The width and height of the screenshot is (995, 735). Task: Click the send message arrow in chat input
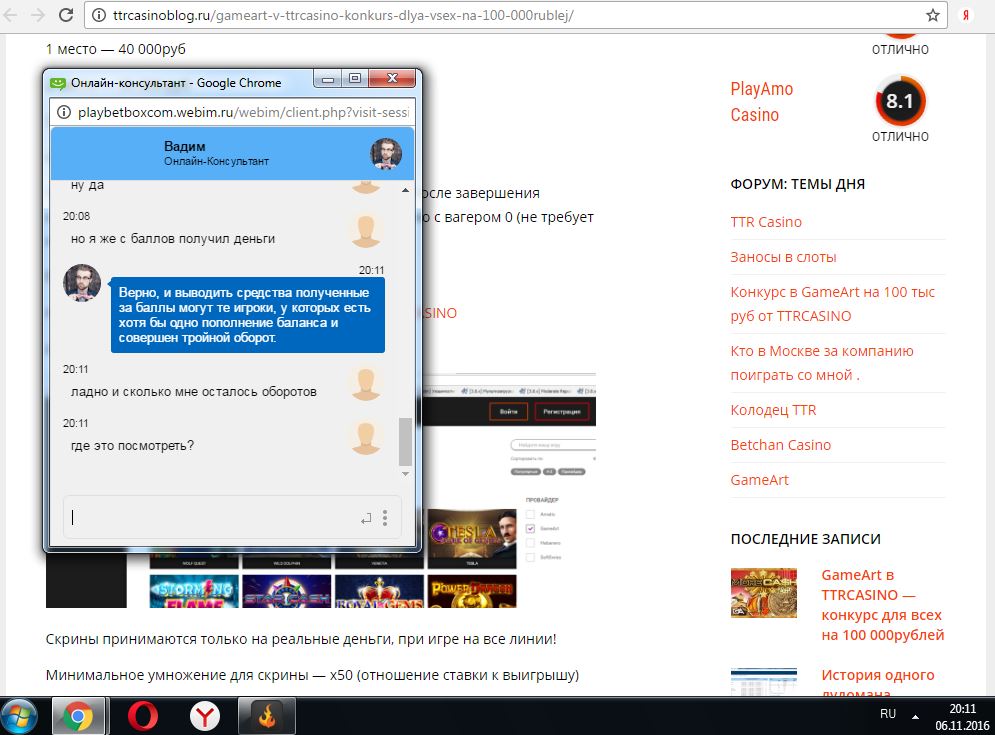pyautogui.click(x=366, y=519)
